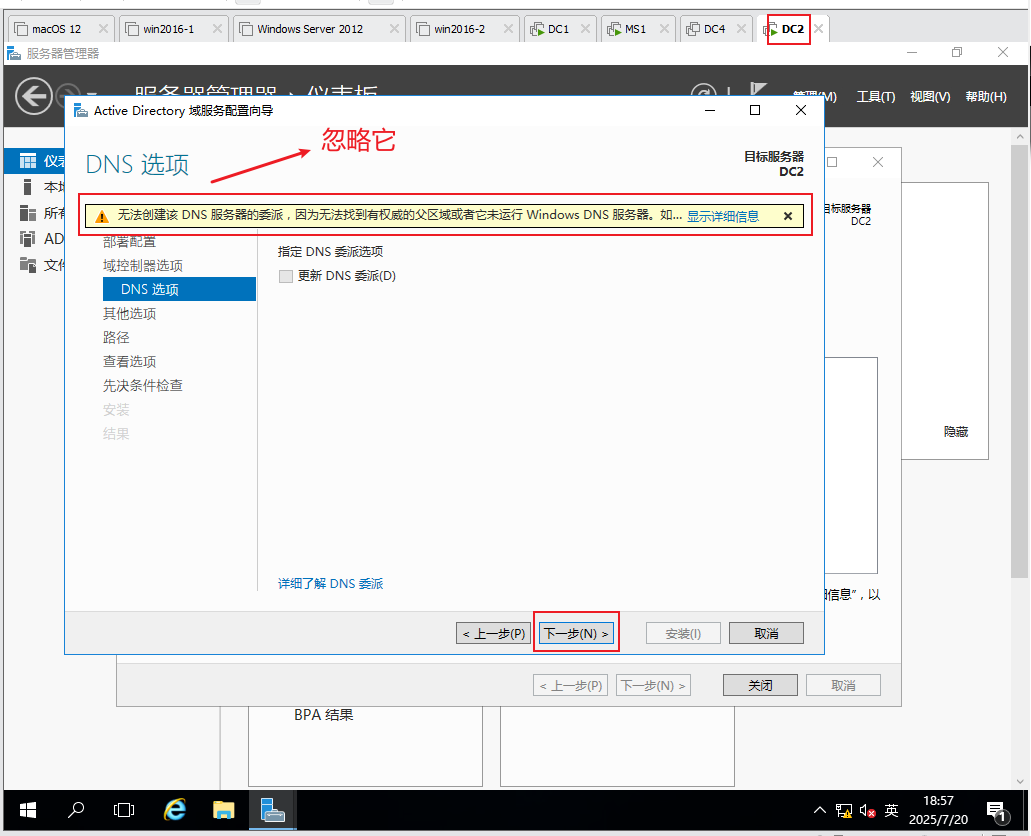This screenshot has width=1031, height=836.
Task: Open the Help menu in Server Manager
Action: pos(986,97)
